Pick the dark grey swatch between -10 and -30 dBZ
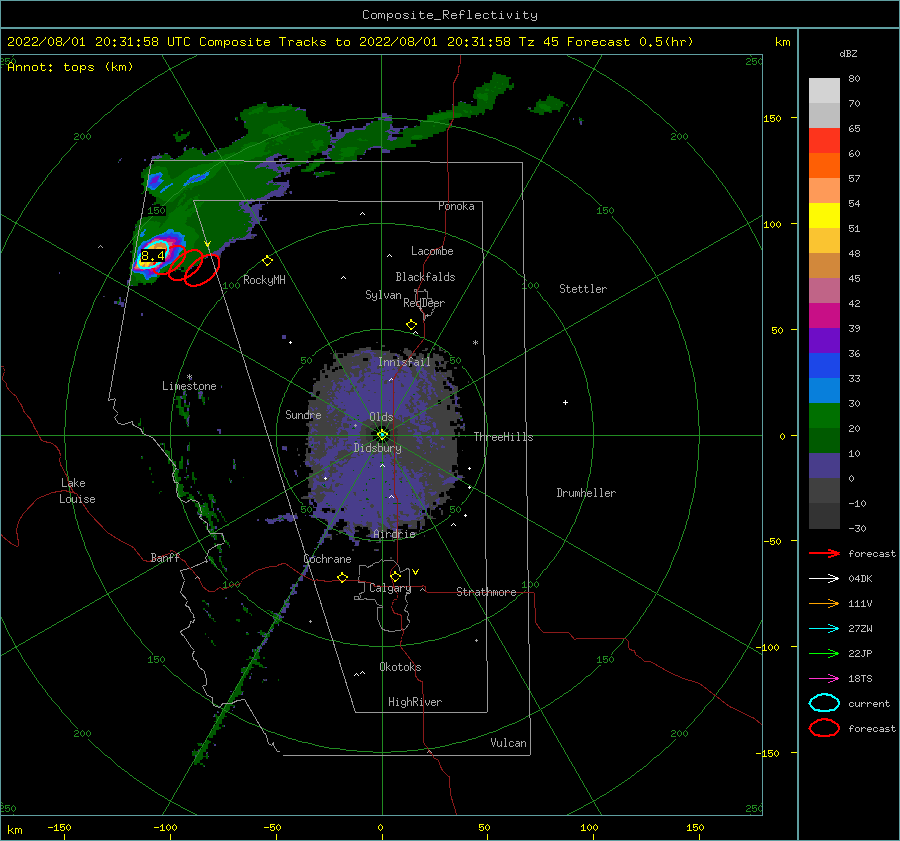 tap(824, 515)
